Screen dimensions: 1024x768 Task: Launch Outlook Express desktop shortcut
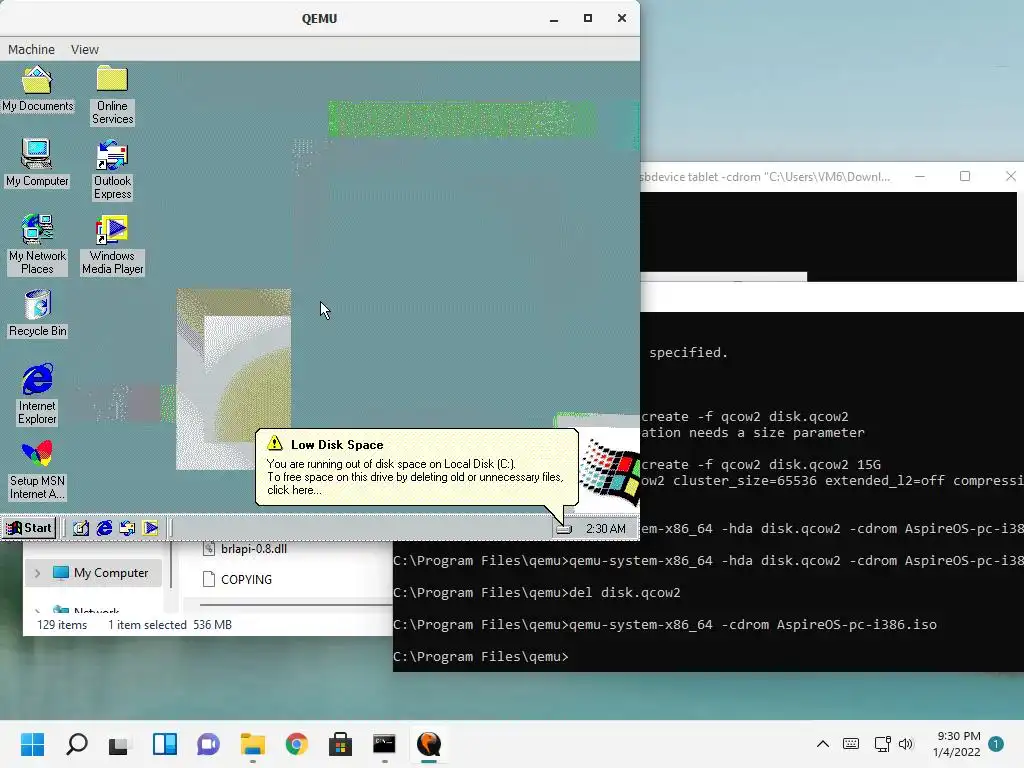[112, 170]
